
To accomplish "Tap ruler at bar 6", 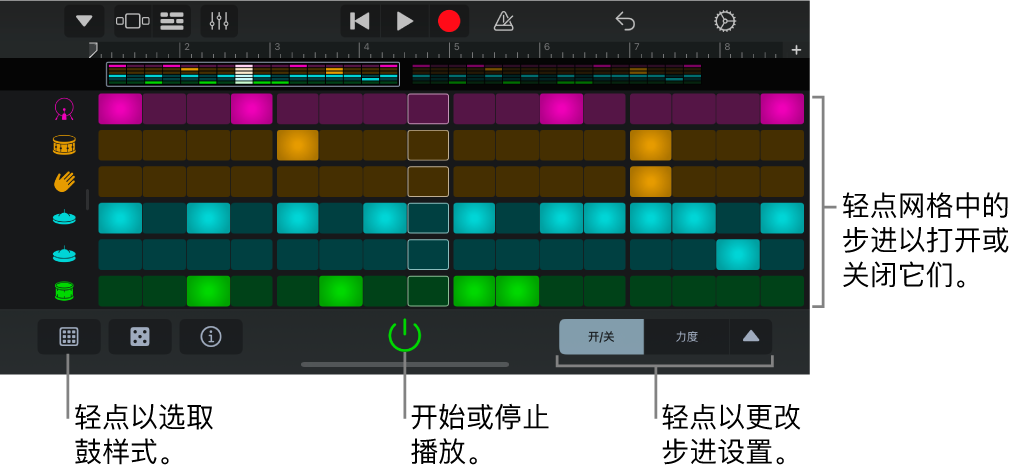I will click(546, 49).
